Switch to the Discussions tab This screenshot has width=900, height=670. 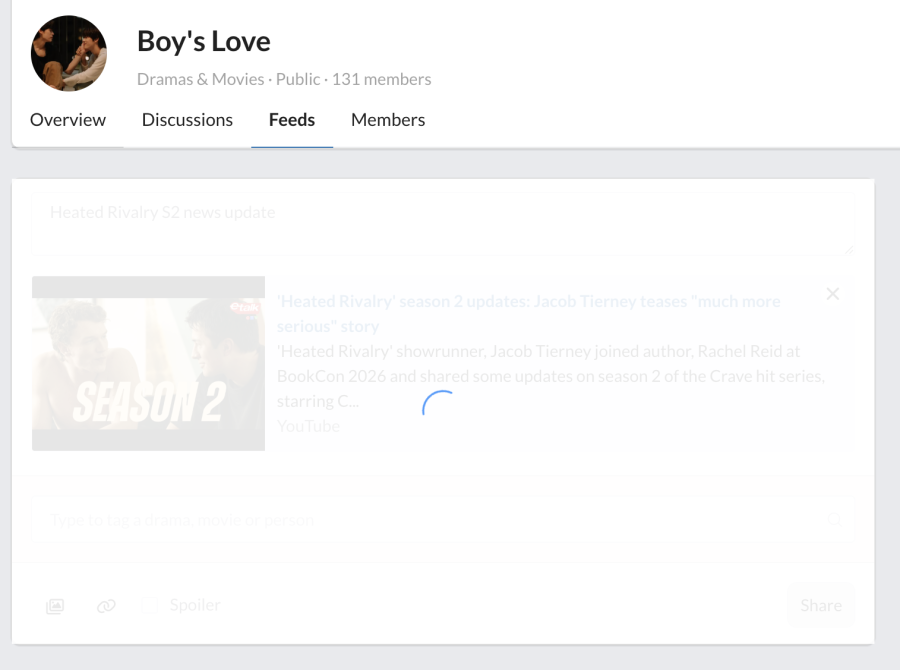187,120
